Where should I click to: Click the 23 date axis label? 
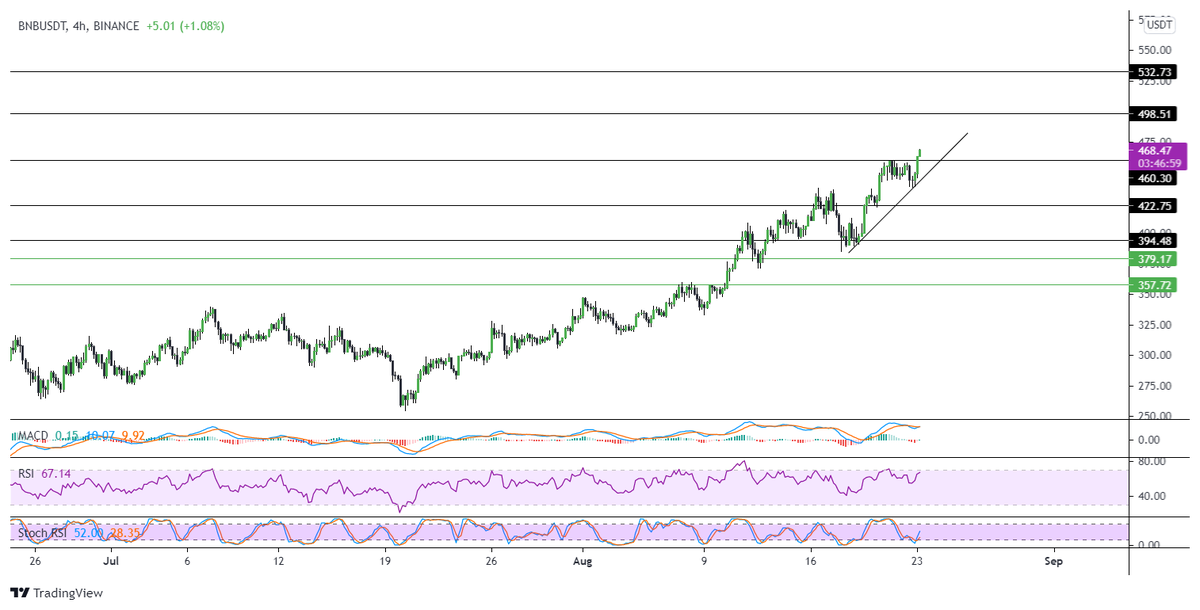pos(915,562)
